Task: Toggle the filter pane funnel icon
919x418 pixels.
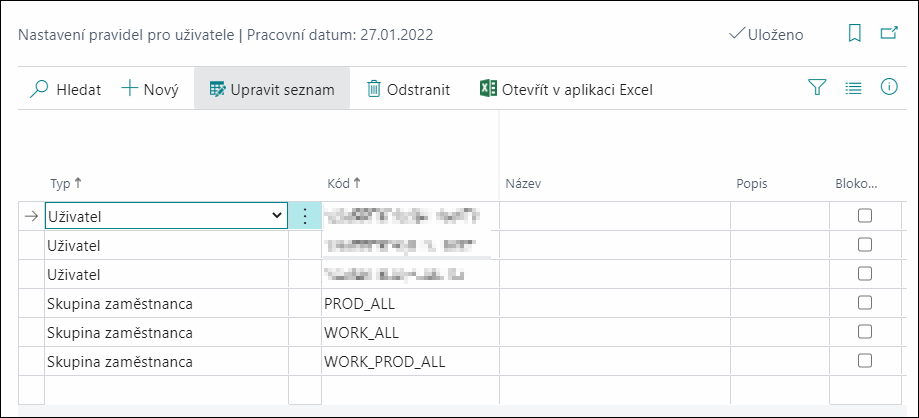Action: tap(817, 89)
